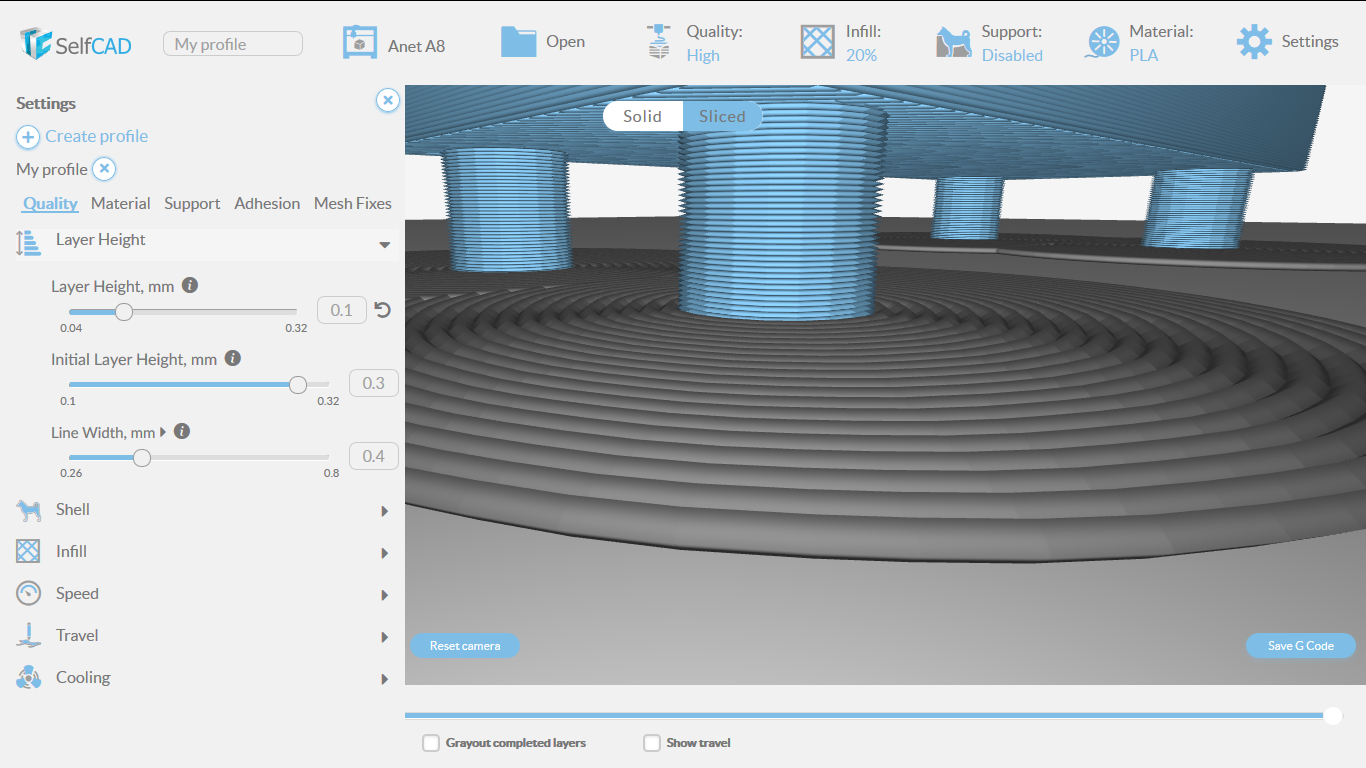Reset Layer Height to default value

click(383, 310)
